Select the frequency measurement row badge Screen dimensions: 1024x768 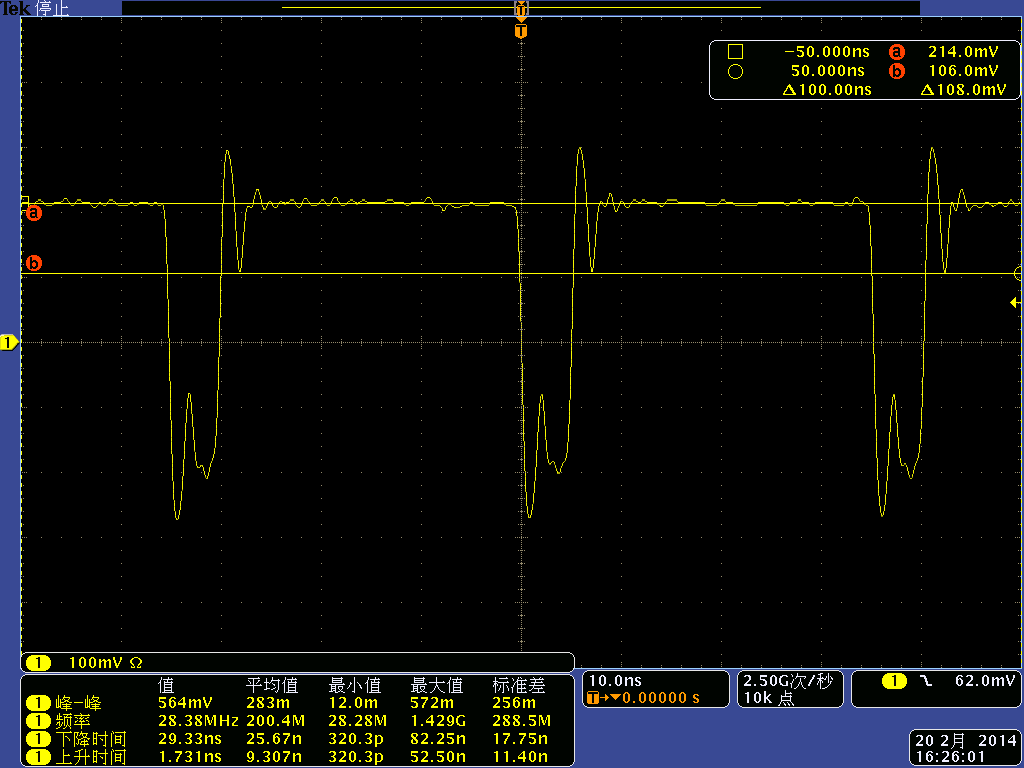(x=38, y=721)
